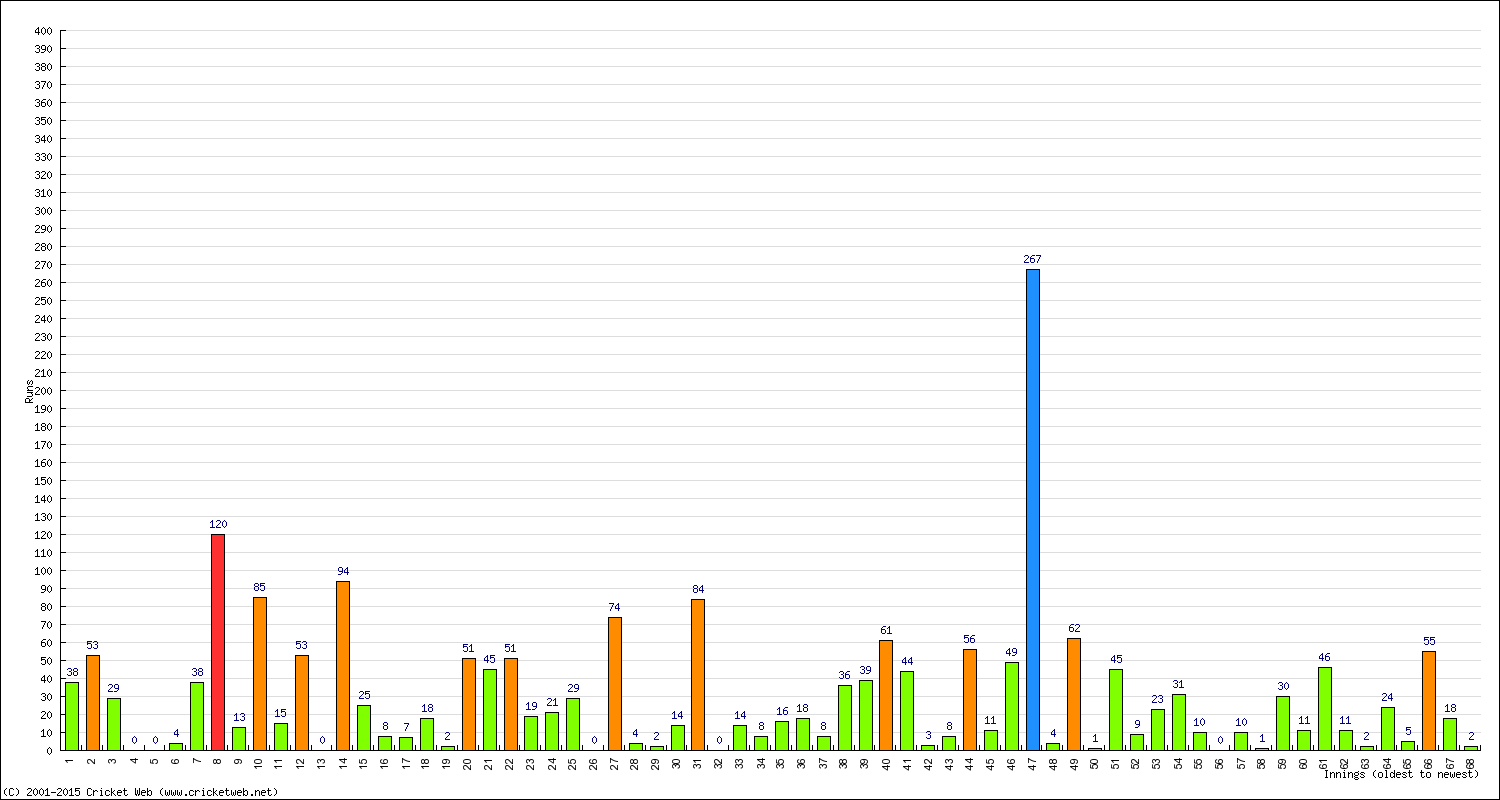Select the green bar labeled 49
This screenshot has height=800, width=1500.
[x=1012, y=706]
